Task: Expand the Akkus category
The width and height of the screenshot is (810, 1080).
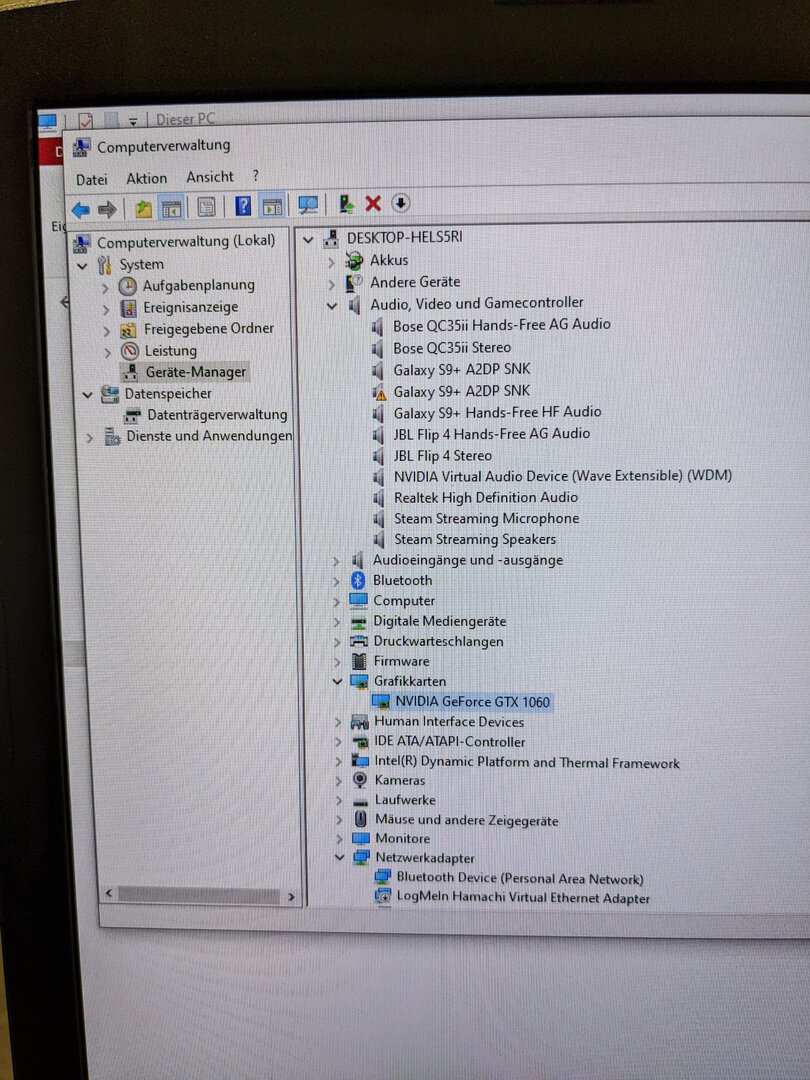Action: pos(331,262)
